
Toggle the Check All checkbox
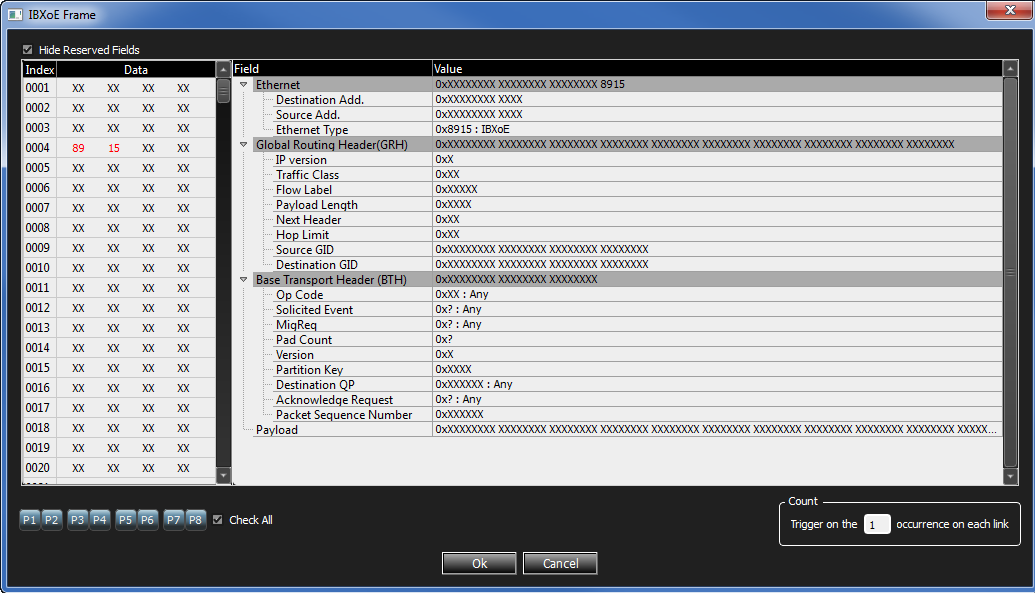(x=218, y=520)
